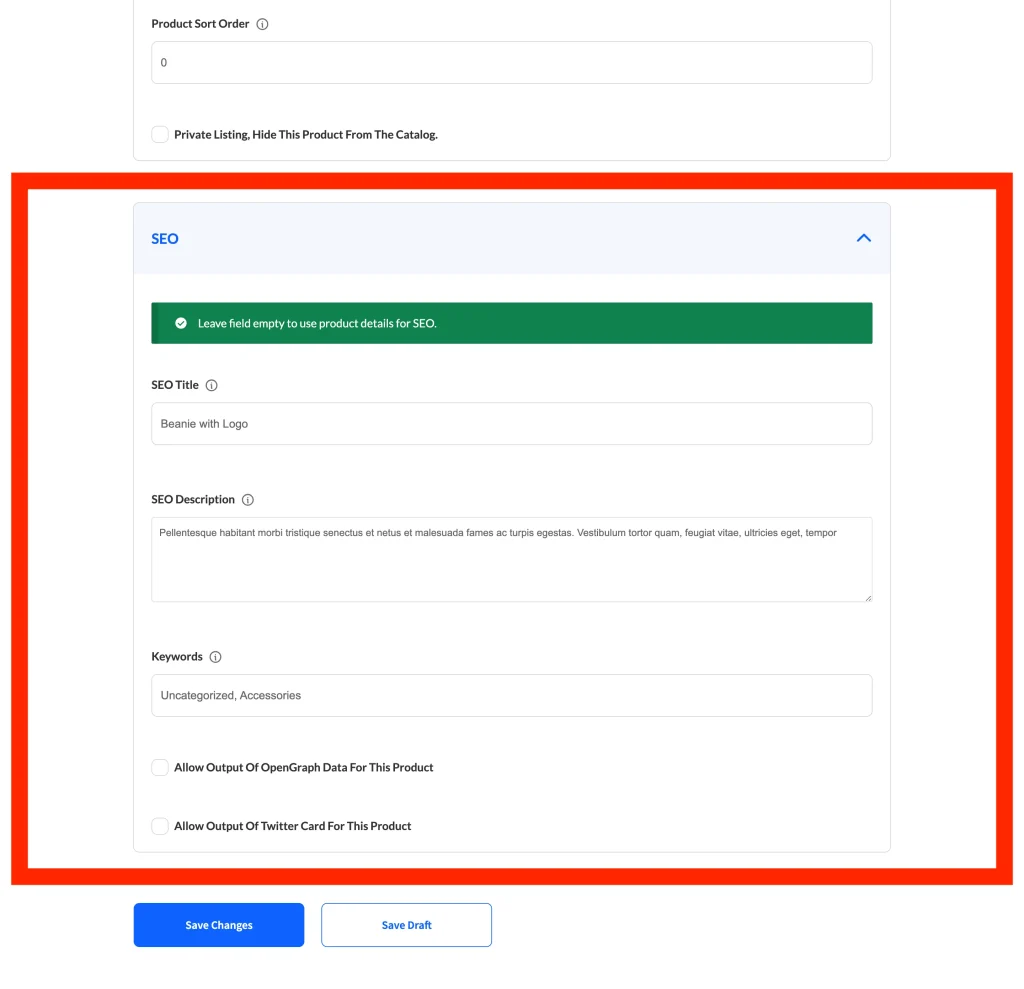Select the Keywords input field
This screenshot has height=989, width=1024.
tap(511, 695)
